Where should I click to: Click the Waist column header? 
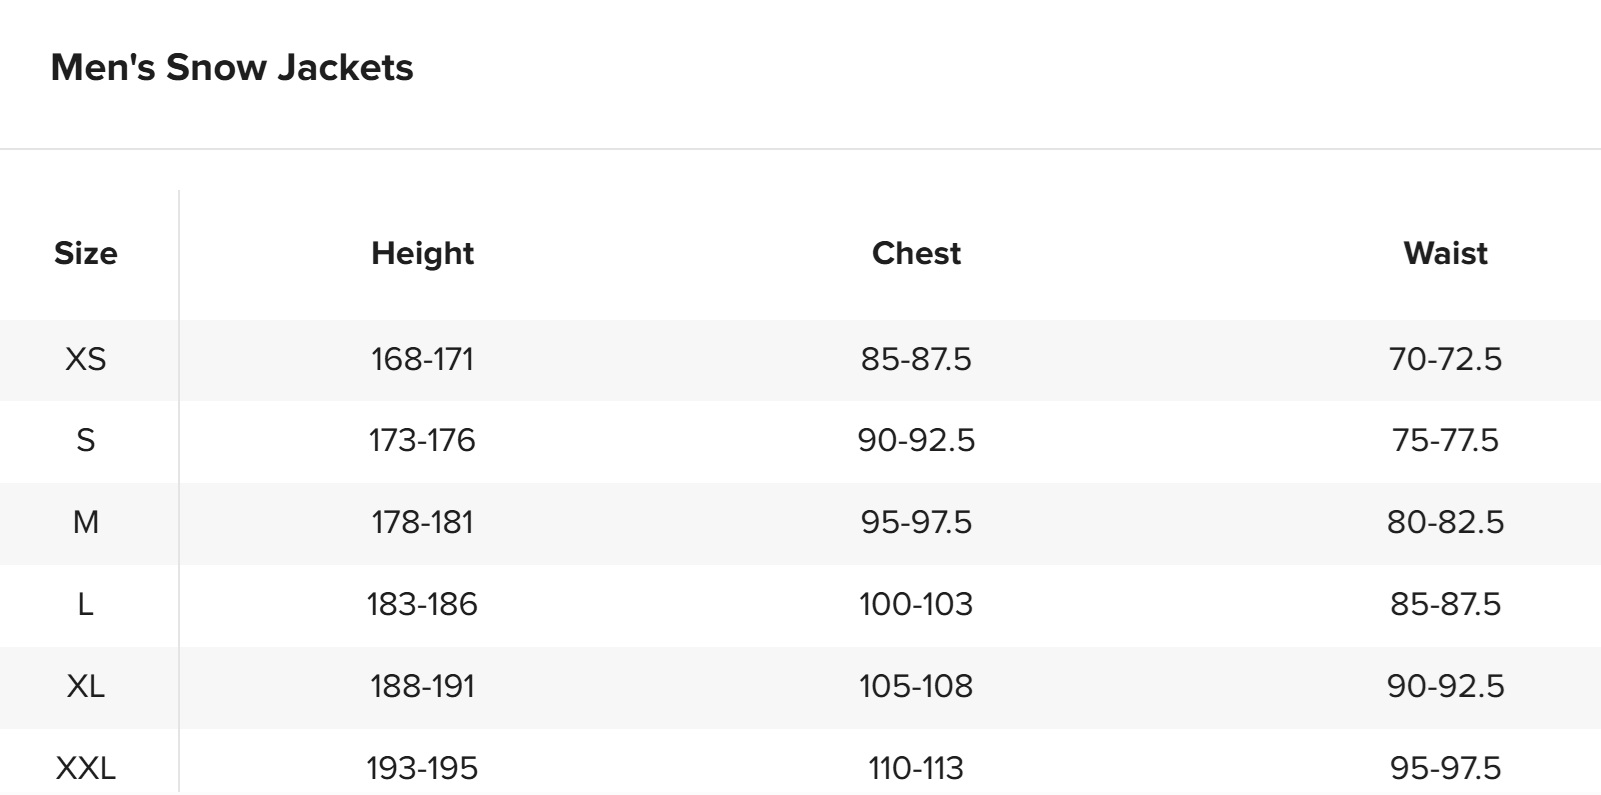(1445, 254)
